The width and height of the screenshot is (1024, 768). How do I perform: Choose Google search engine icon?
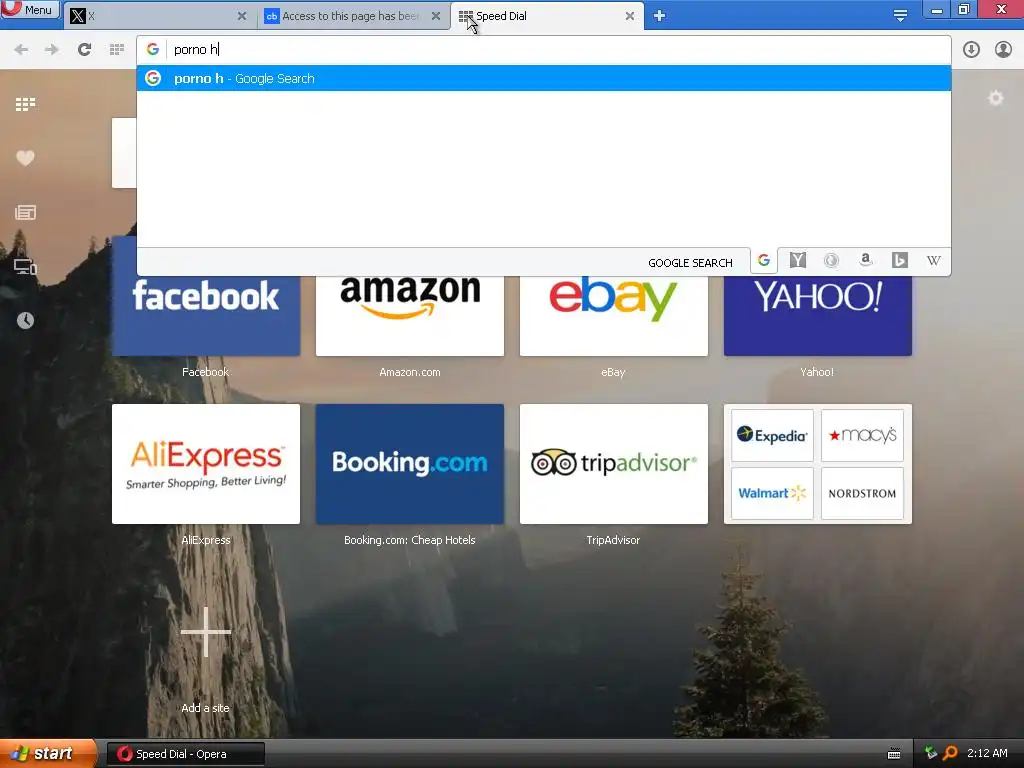tap(763, 261)
